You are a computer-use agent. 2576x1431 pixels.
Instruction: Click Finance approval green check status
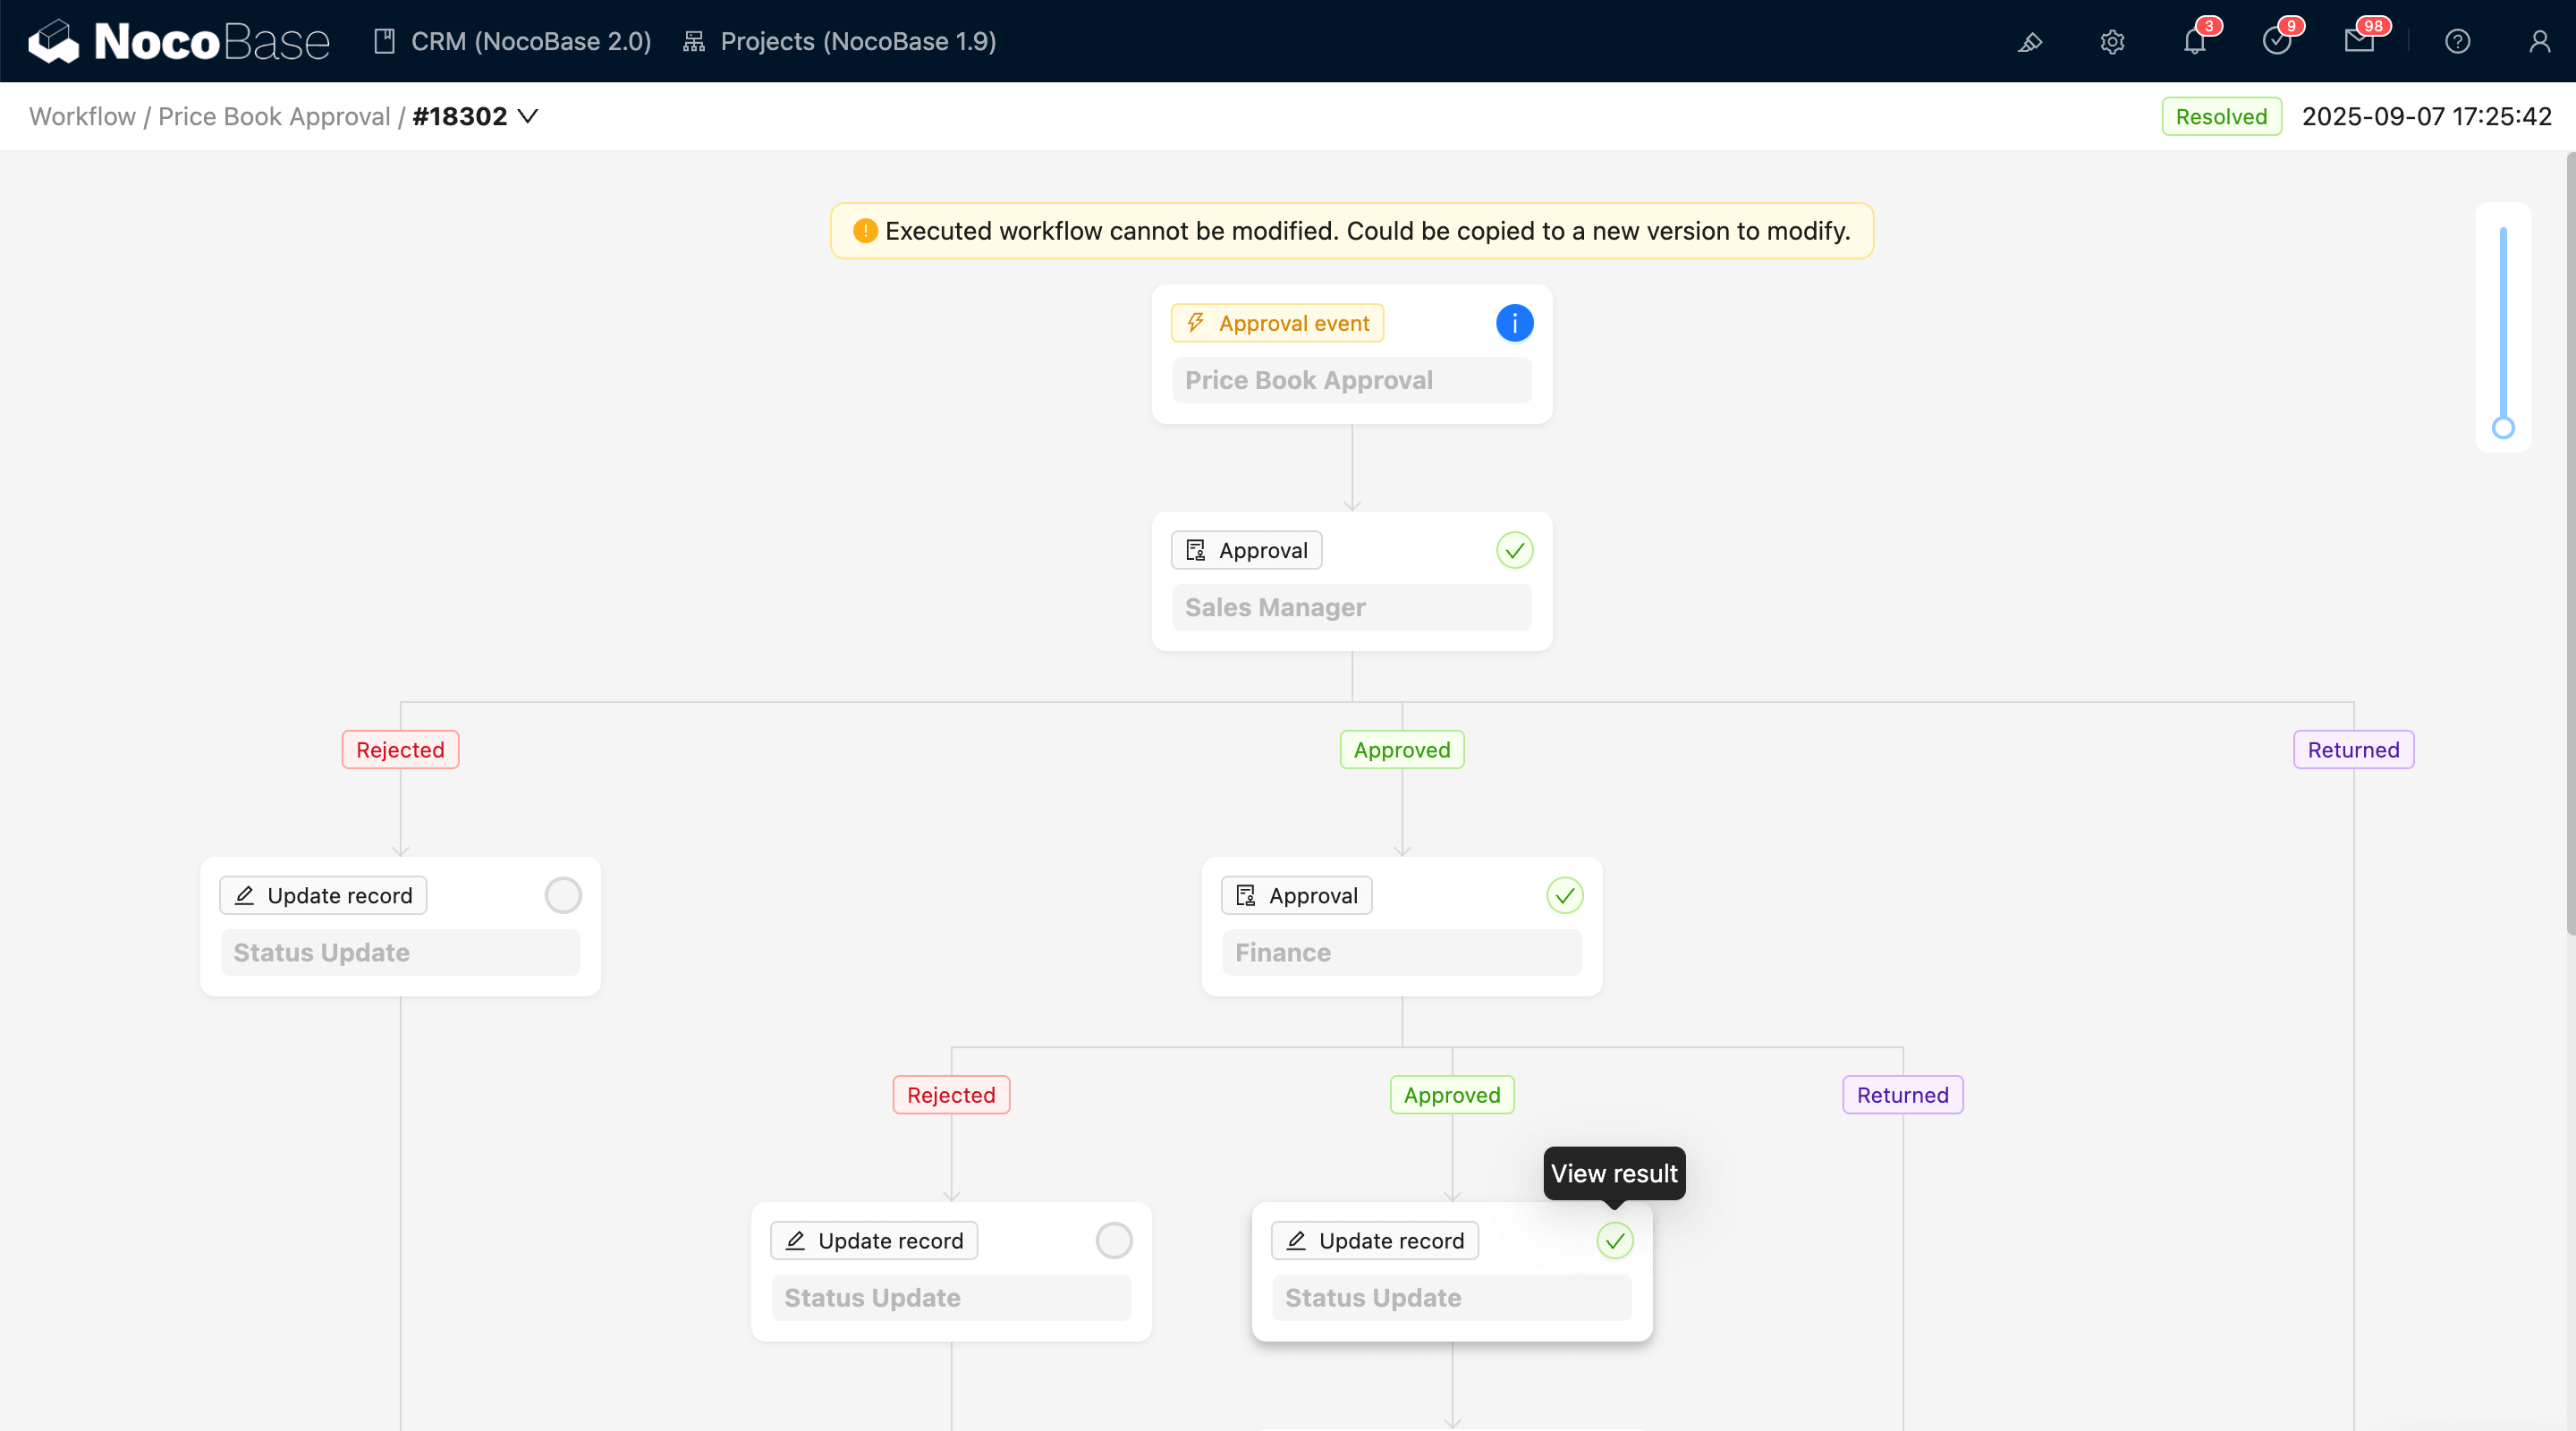[x=1564, y=895]
